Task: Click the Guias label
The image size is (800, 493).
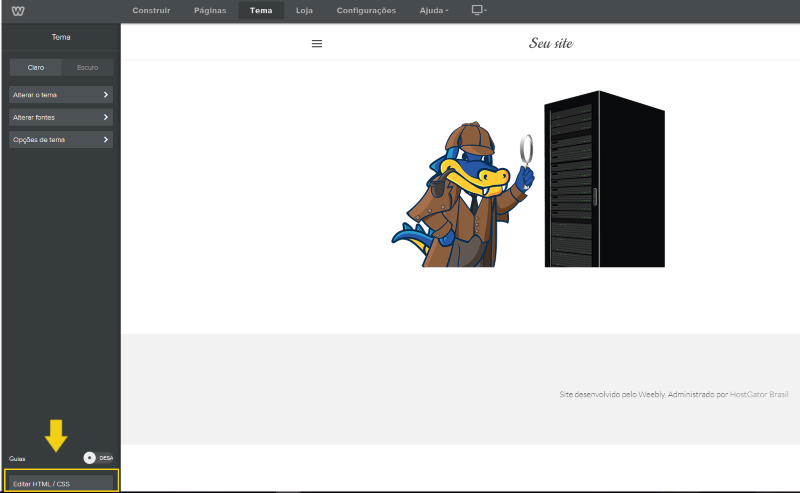Action: [17, 459]
